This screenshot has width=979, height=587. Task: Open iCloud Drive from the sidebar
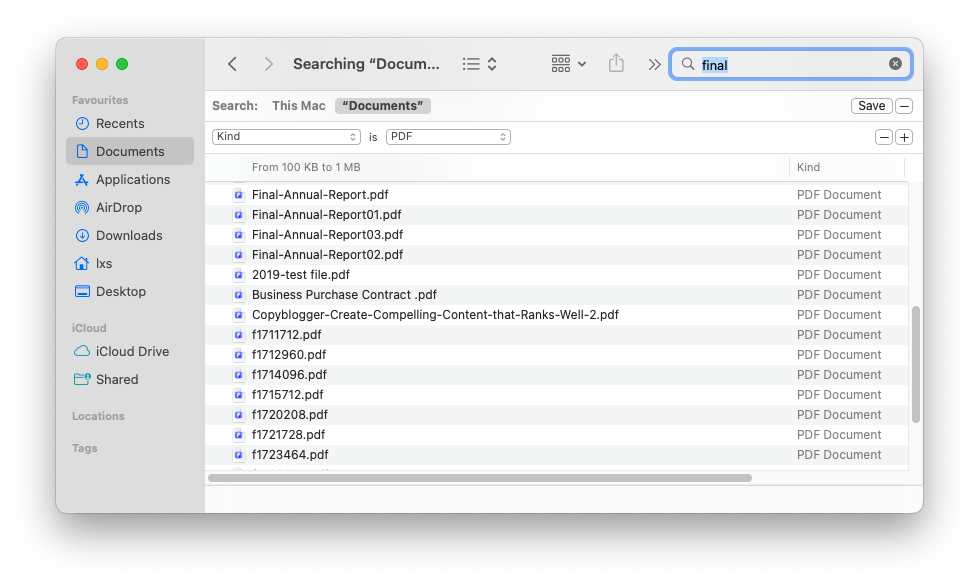122,351
